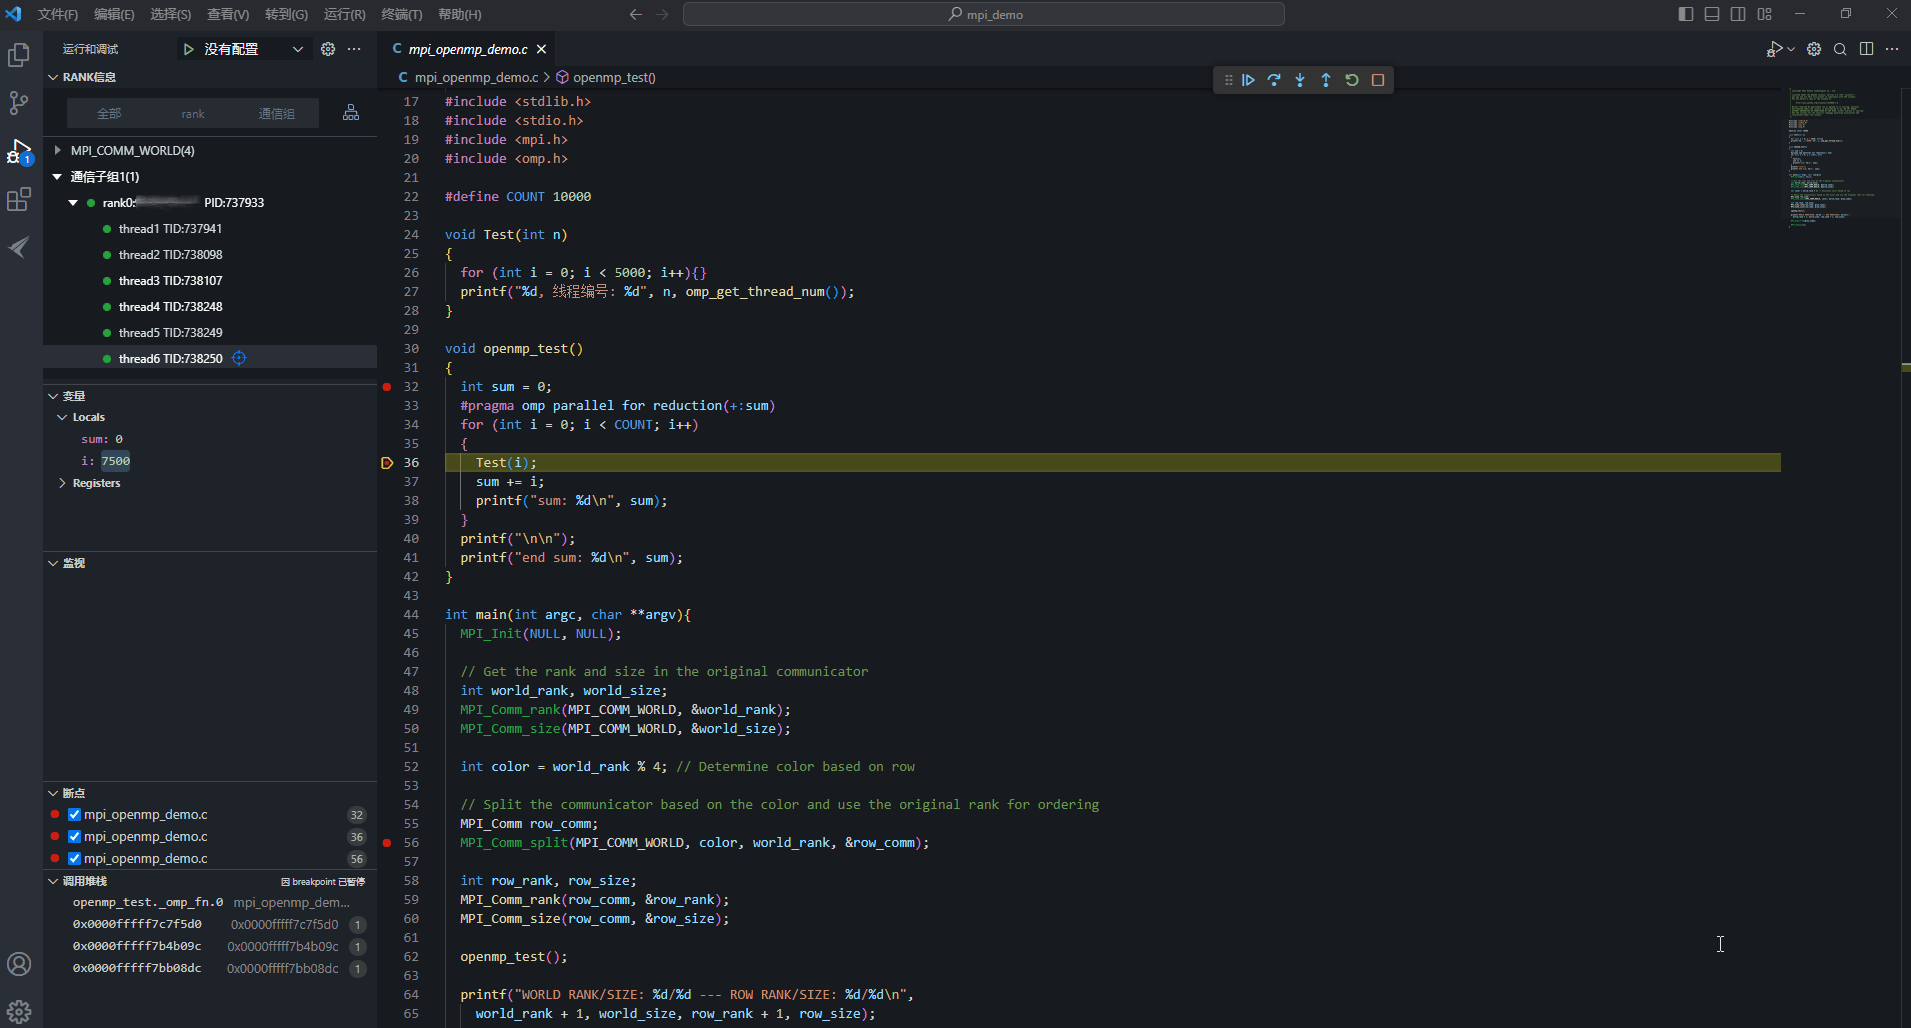
Task: Open the run dropdown arrow in editor title
Action: 1791,49
